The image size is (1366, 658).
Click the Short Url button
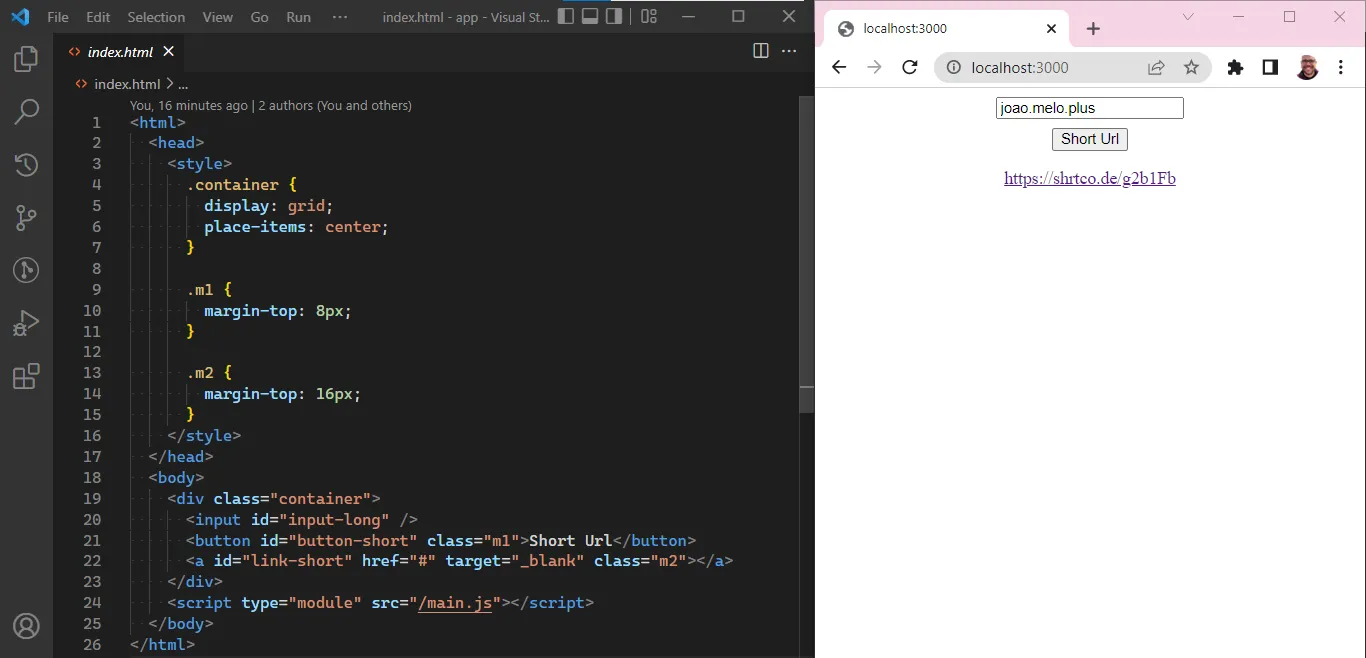(x=1089, y=140)
